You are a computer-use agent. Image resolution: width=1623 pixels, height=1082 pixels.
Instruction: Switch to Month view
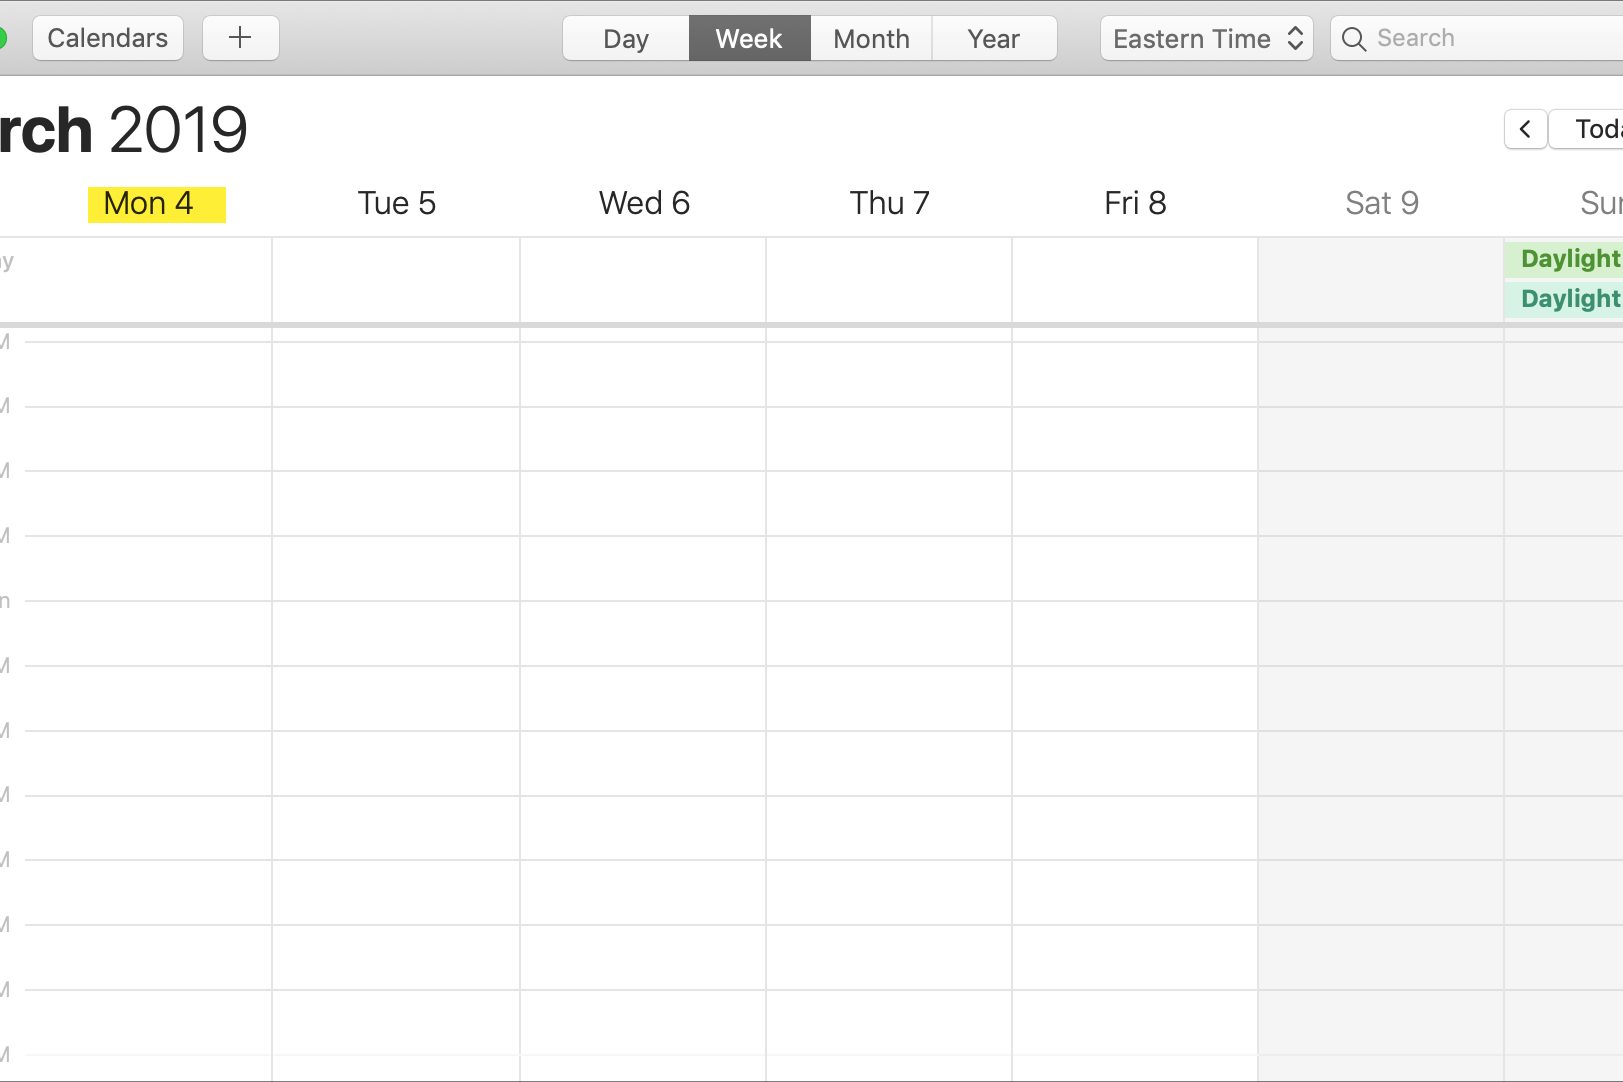click(x=871, y=39)
